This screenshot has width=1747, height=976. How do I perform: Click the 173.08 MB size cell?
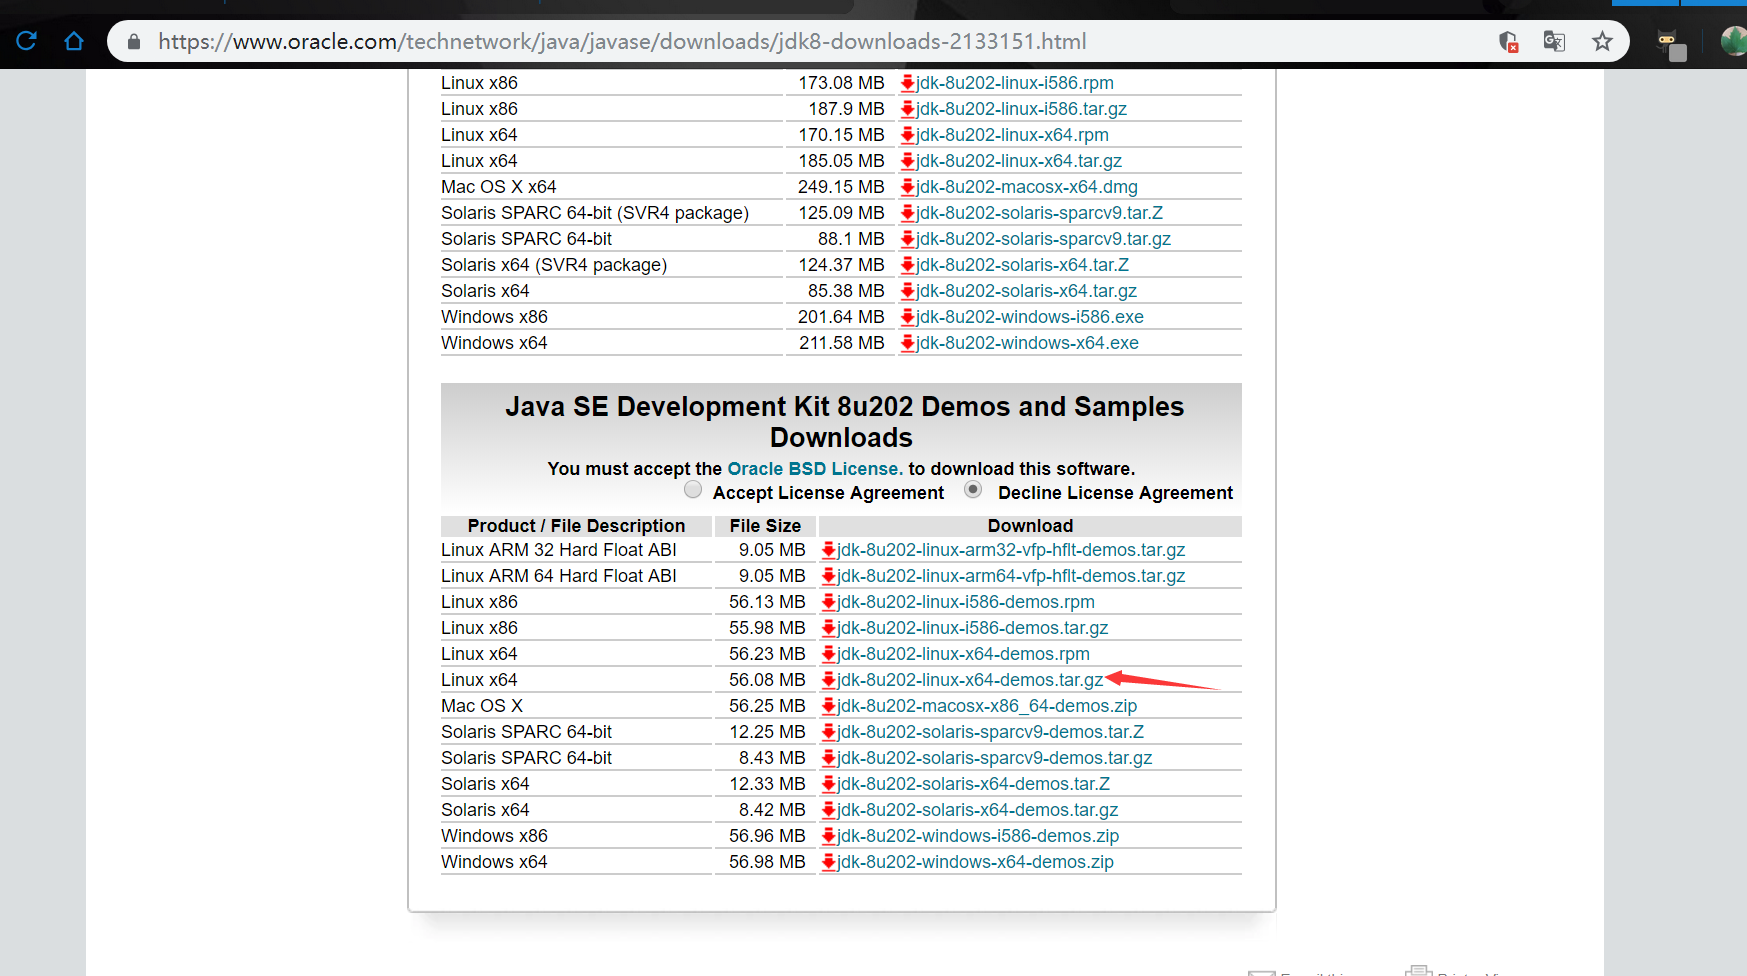[841, 83]
